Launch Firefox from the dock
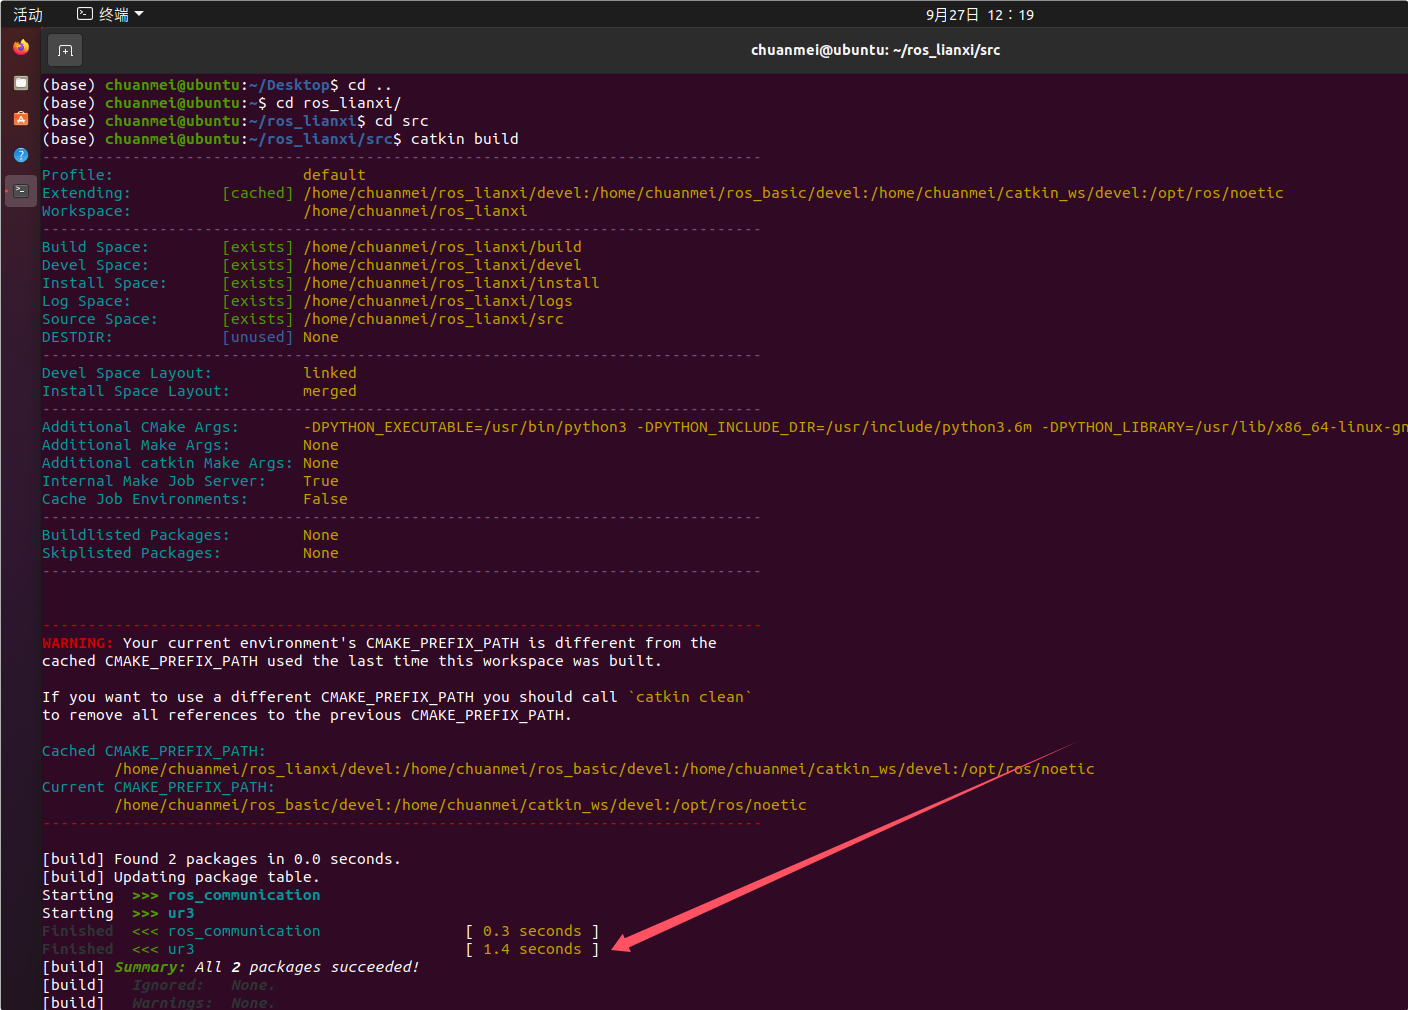Screen dimensions: 1408x1010 (20, 47)
